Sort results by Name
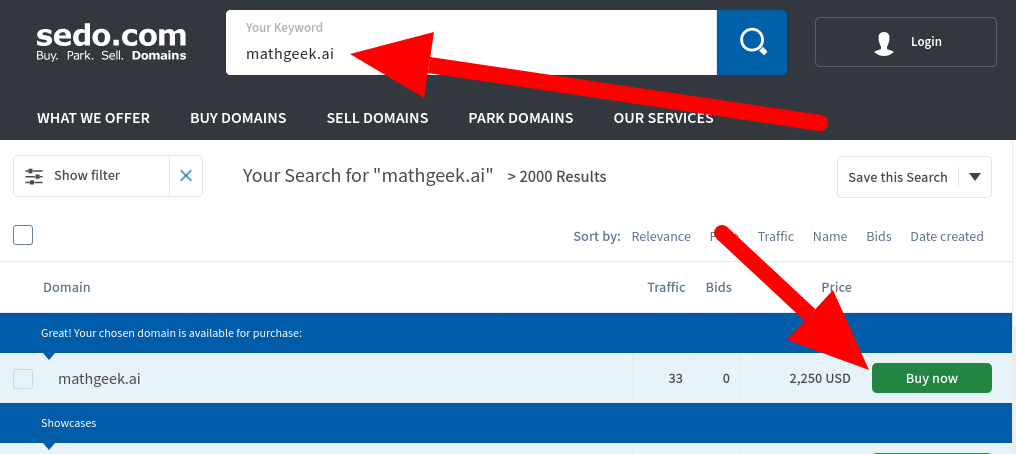The image size is (1016, 454). [830, 236]
